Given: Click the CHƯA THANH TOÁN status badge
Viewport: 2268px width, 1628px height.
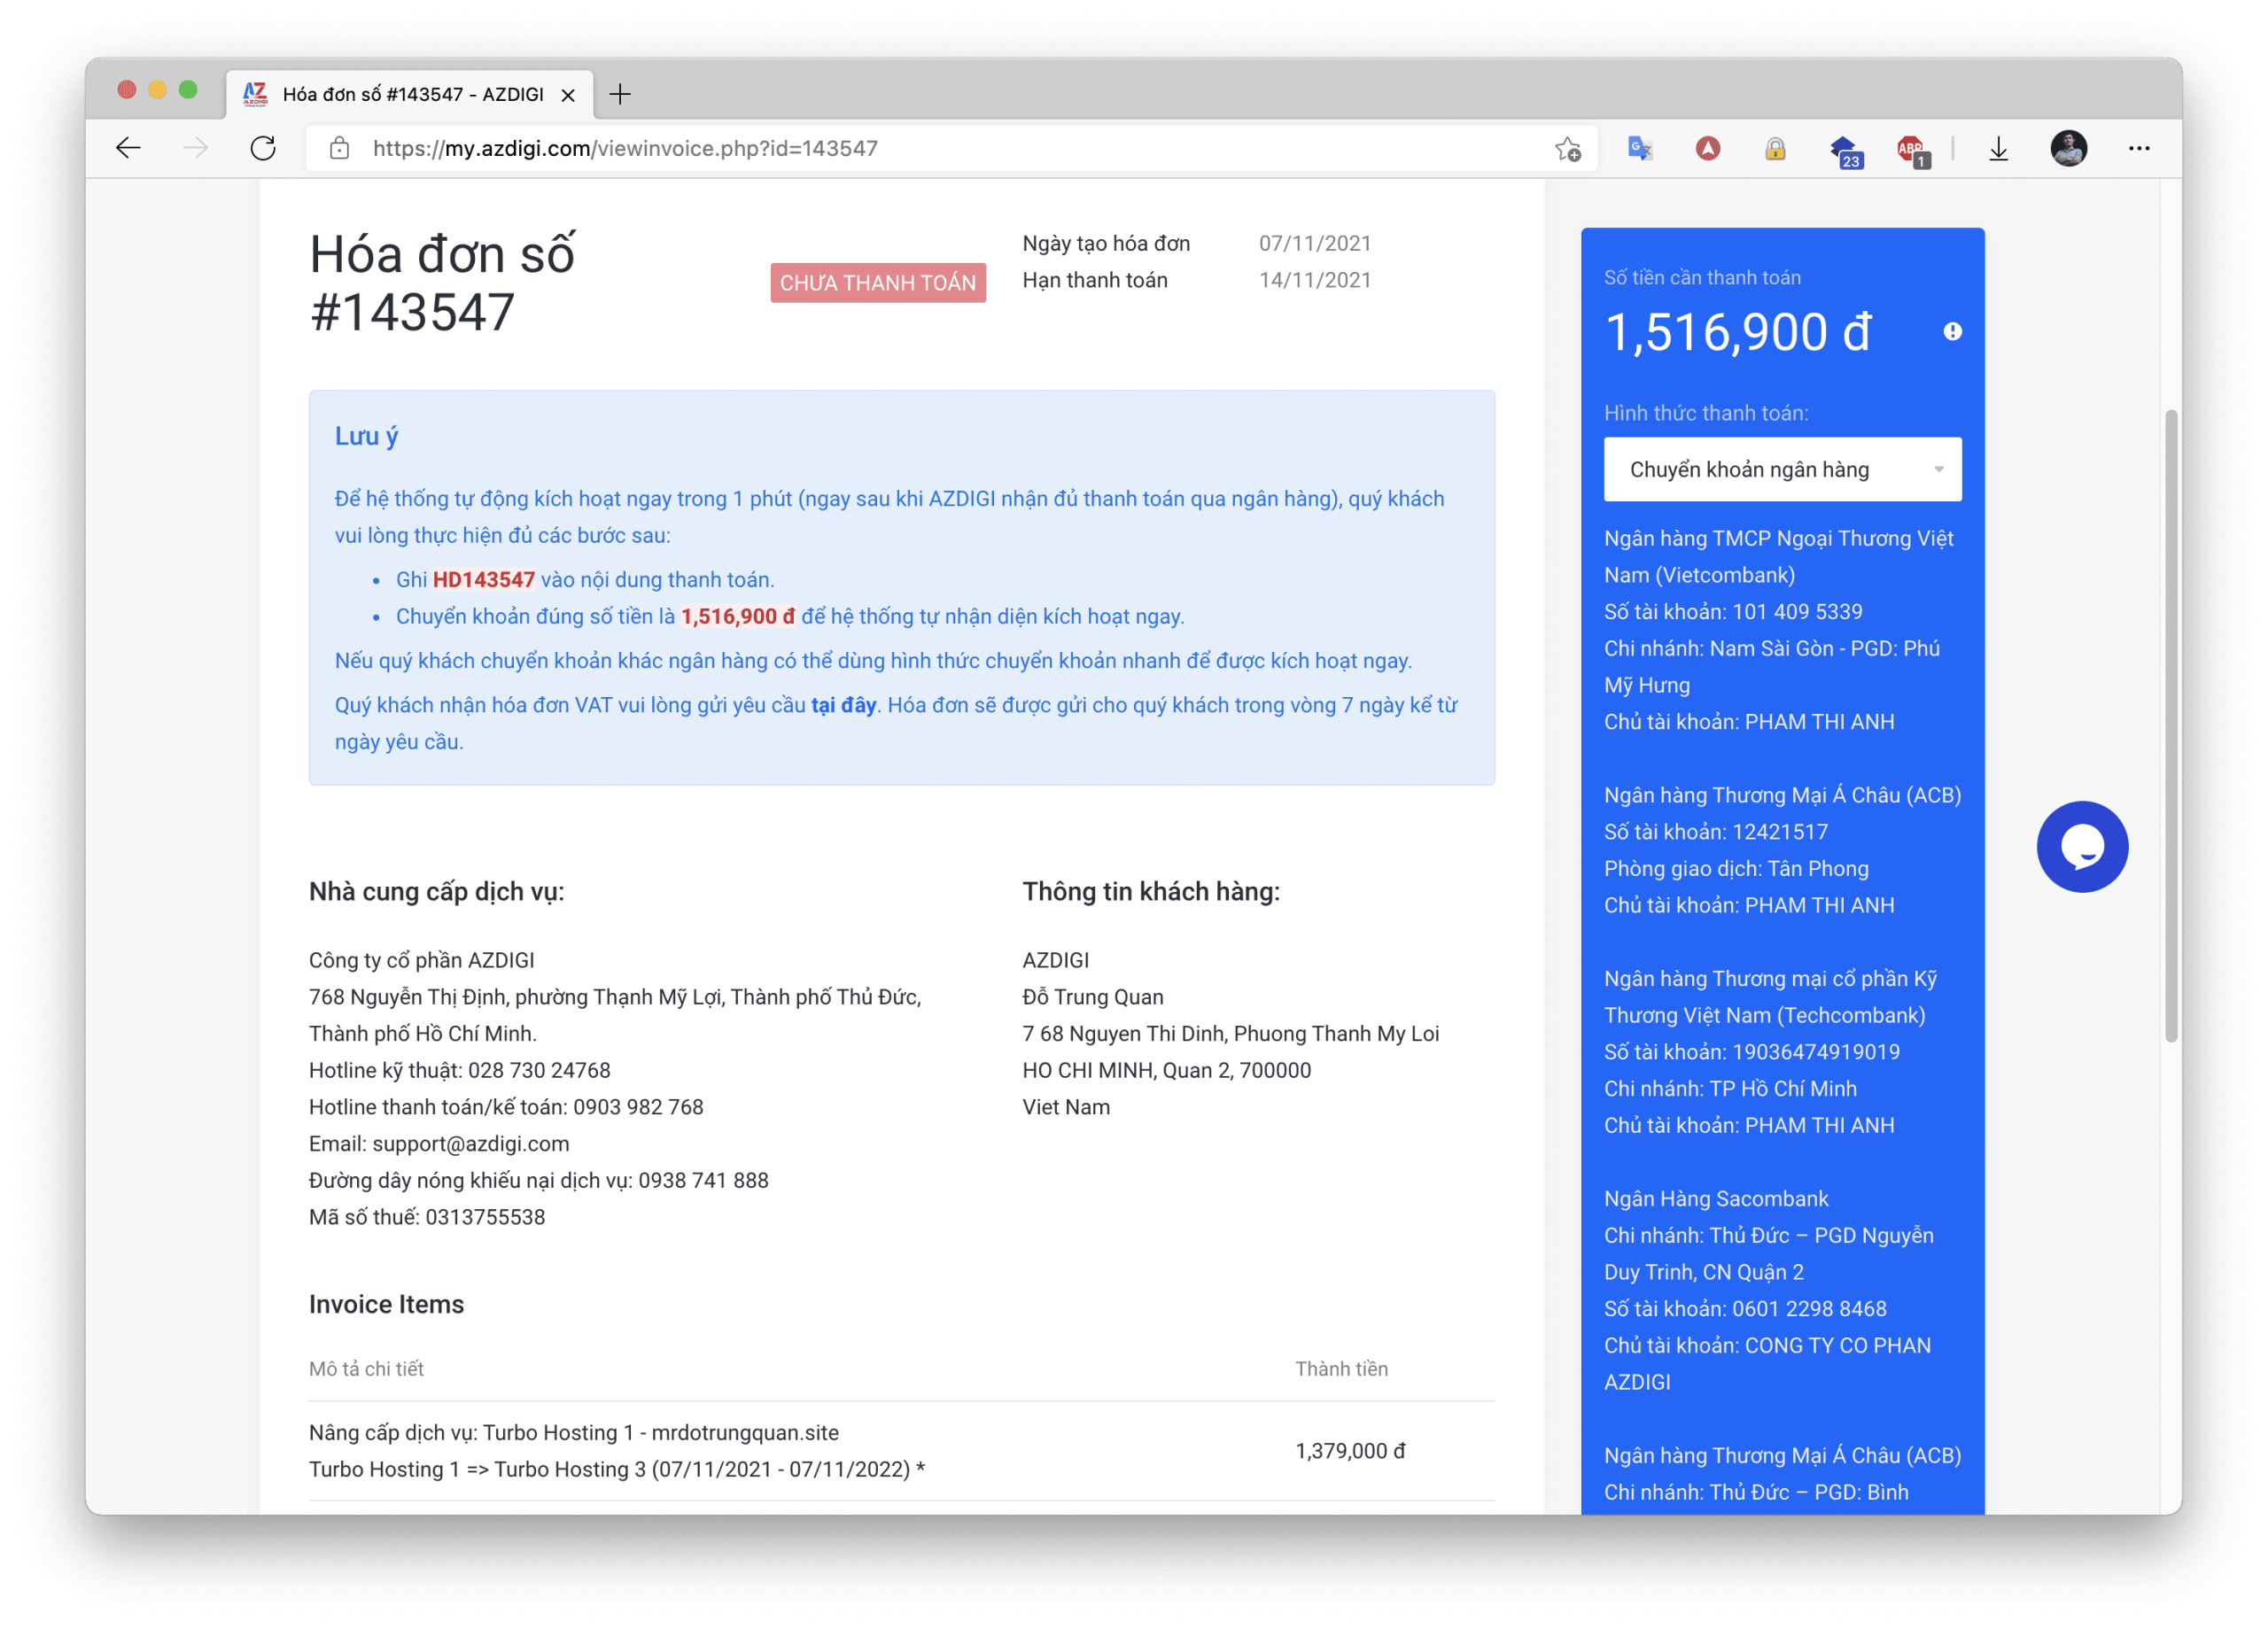Looking at the screenshot, I should pos(877,283).
